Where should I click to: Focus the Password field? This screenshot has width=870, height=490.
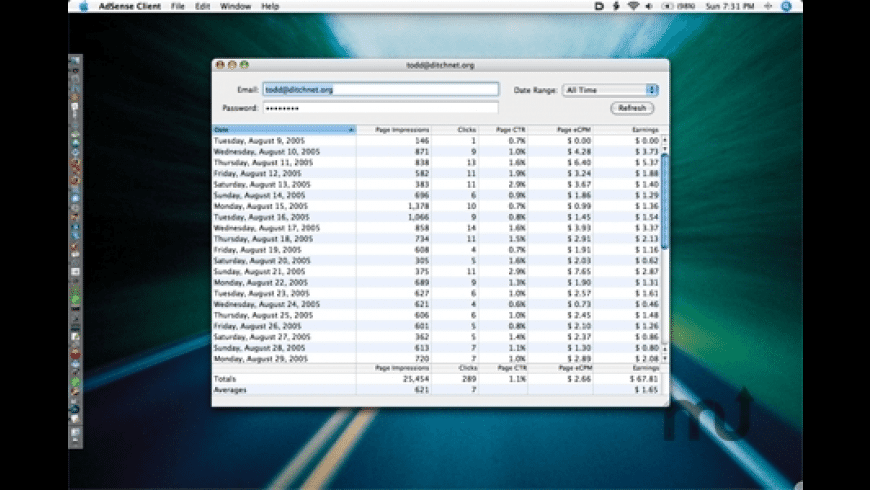(x=380, y=108)
